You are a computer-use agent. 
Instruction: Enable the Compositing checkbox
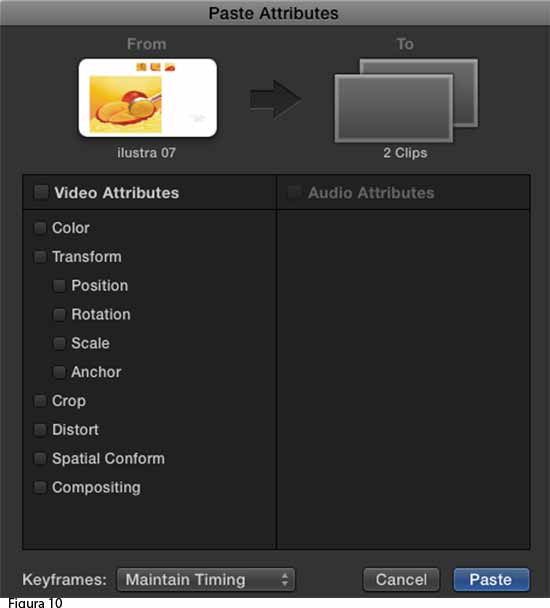(x=40, y=487)
